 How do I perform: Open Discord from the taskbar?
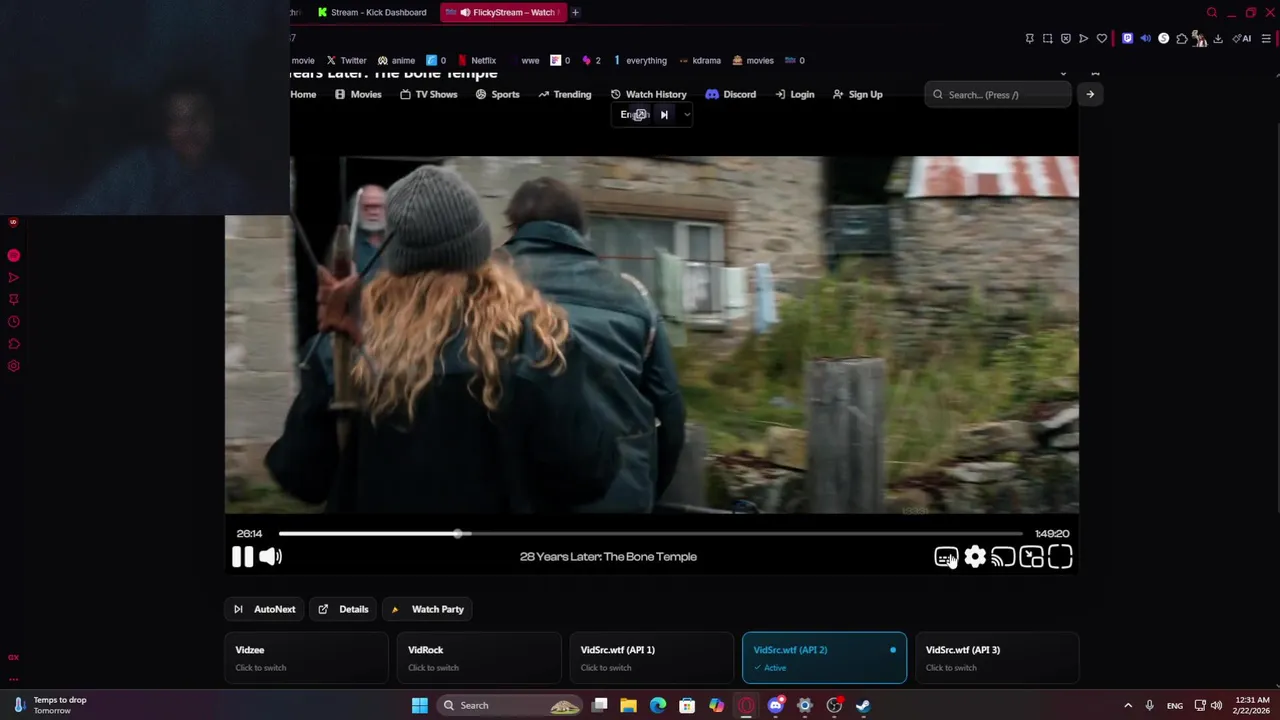pos(775,706)
